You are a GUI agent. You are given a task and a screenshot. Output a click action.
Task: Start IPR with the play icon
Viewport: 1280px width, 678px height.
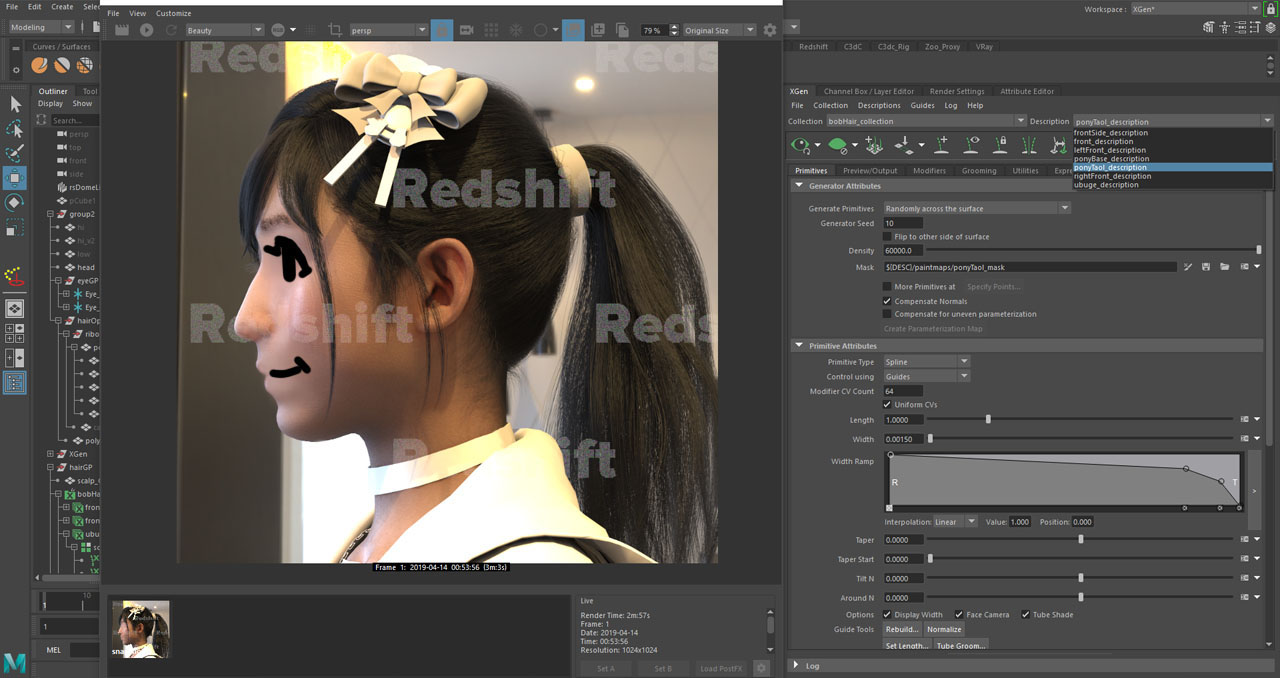(x=147, y=30)
